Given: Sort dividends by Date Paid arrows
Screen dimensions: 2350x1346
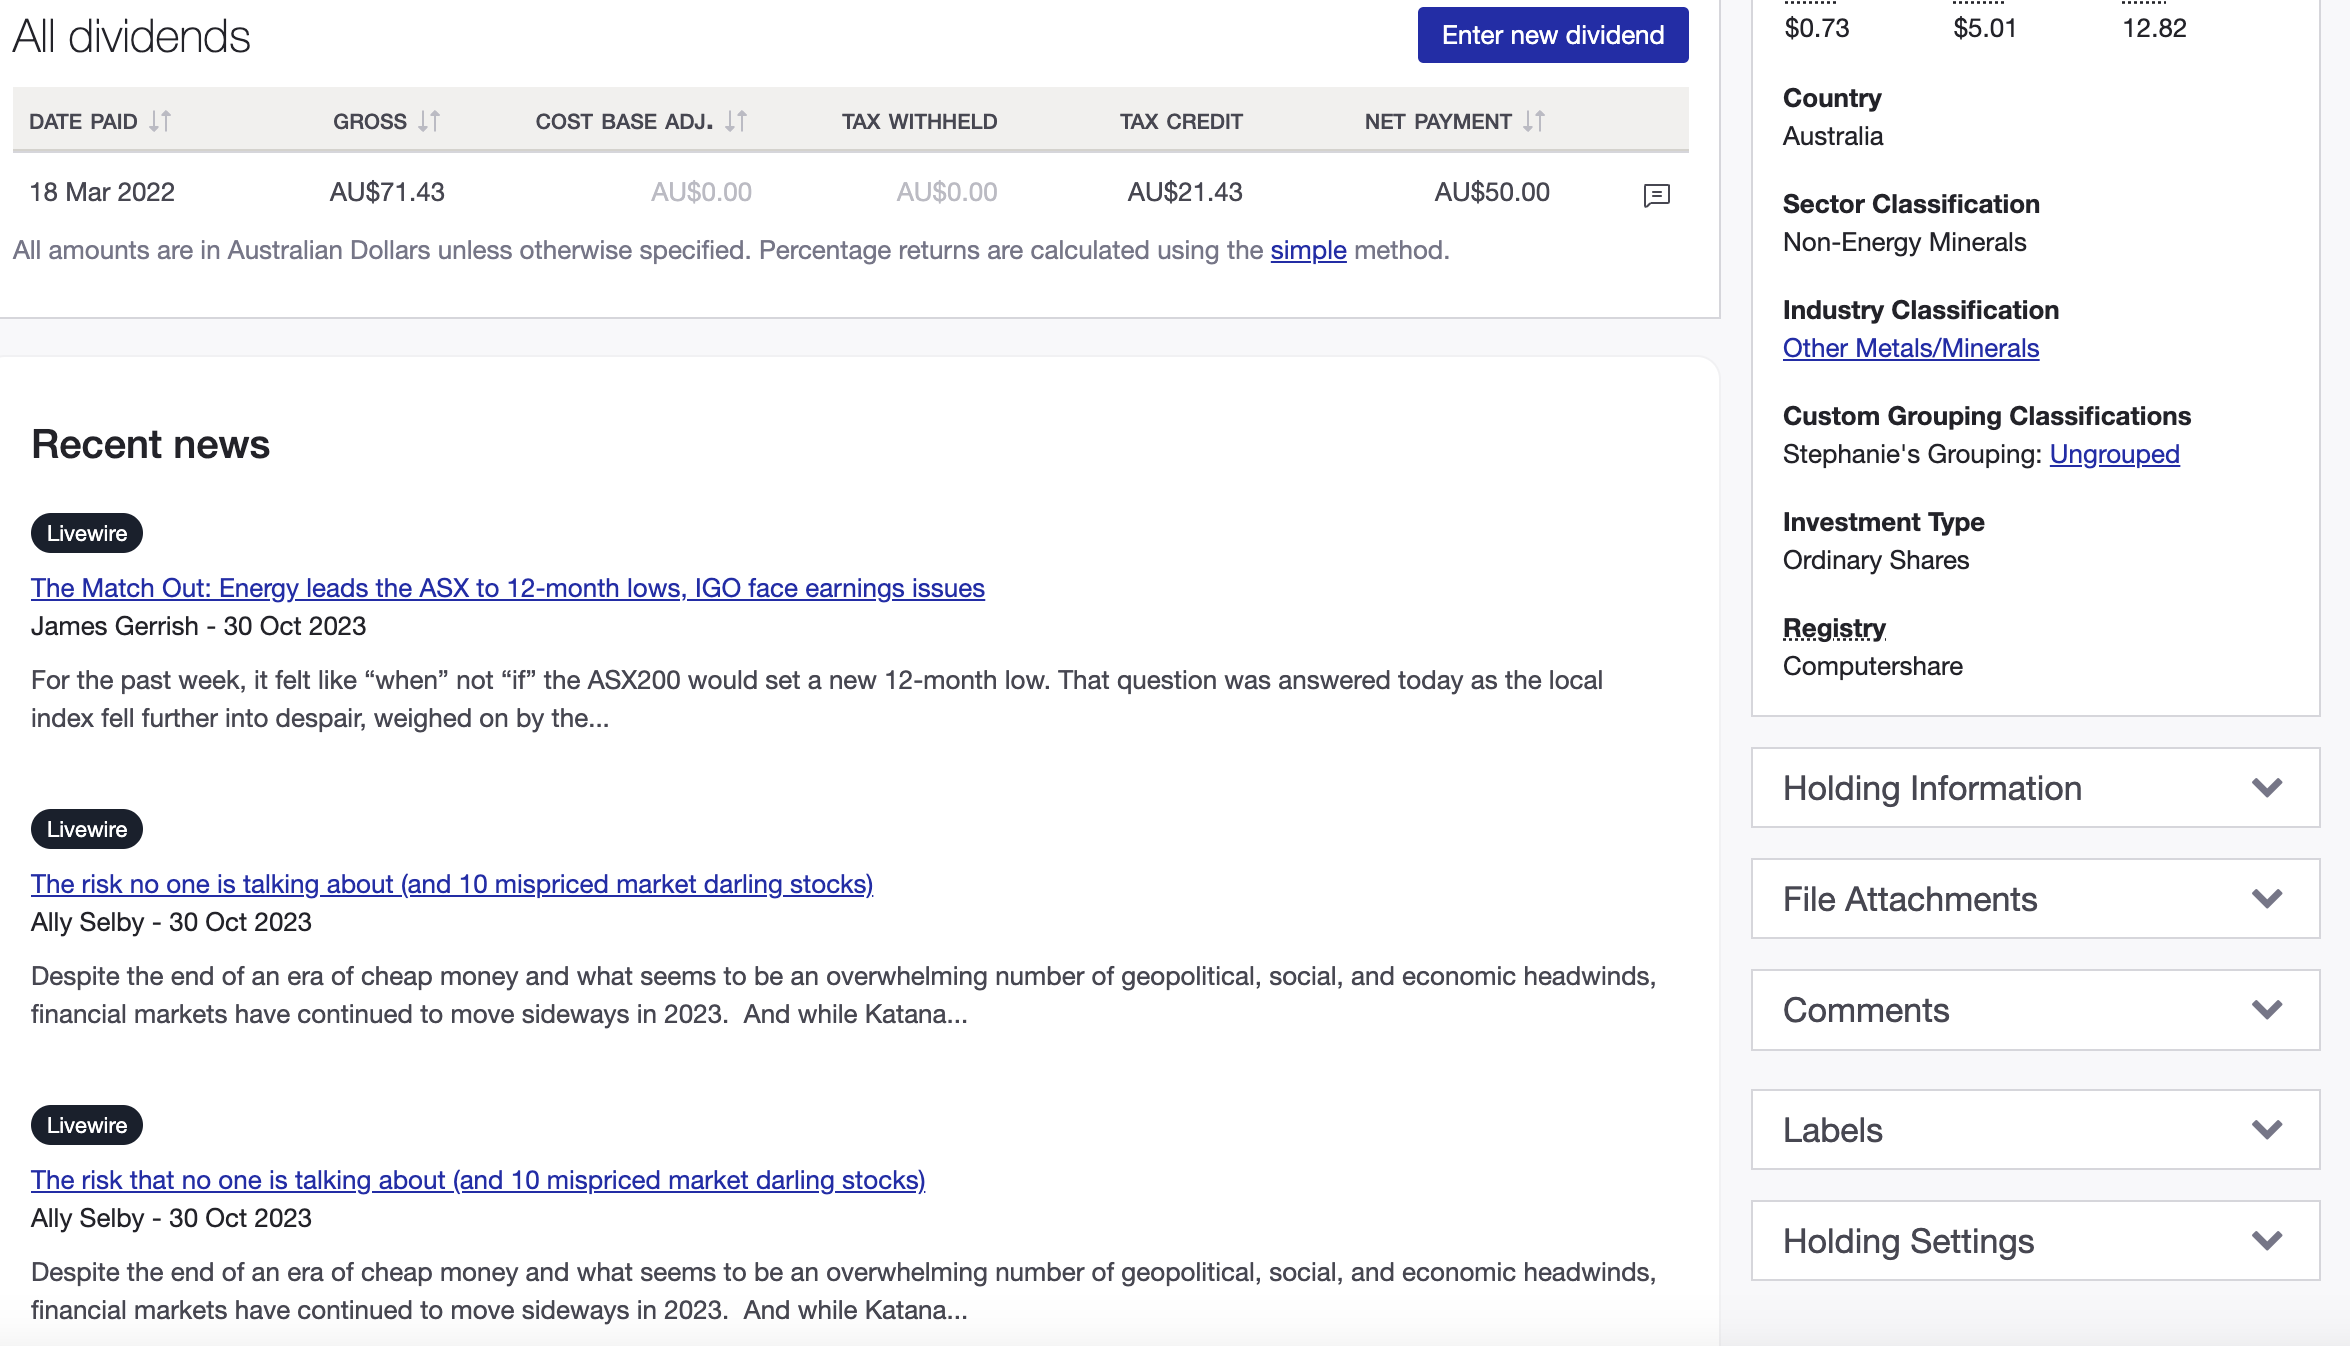Looking at the screenshot, I should coord(160,121).
